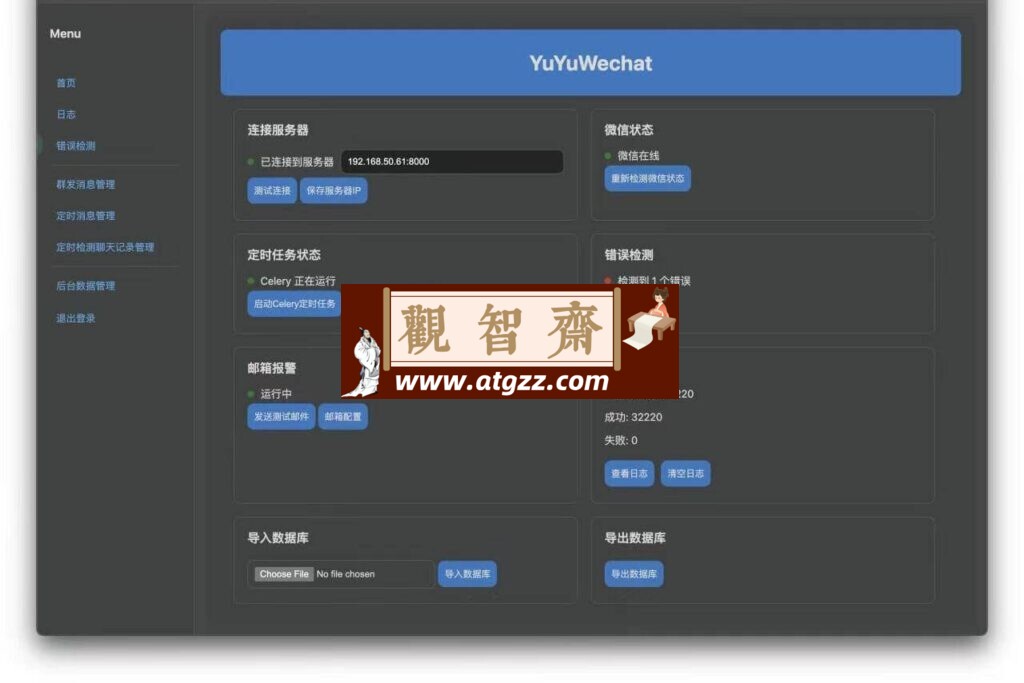
Task: Start Celery with 启动Celery定时任务 button
Action: 294,304
